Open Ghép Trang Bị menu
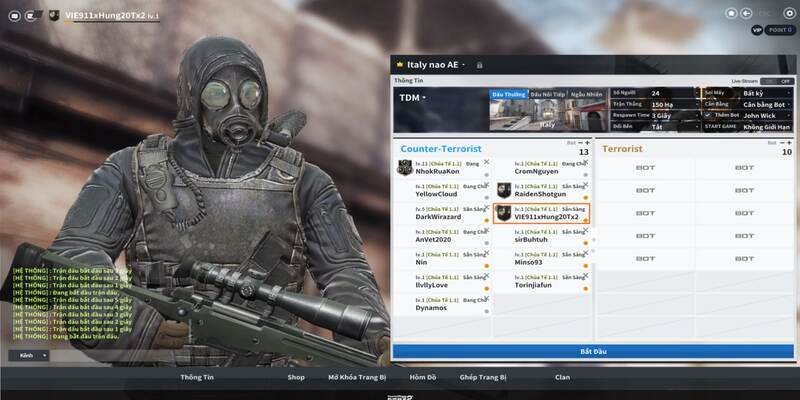The width and height of the screenshot is (800, 400). coord(483,378)
